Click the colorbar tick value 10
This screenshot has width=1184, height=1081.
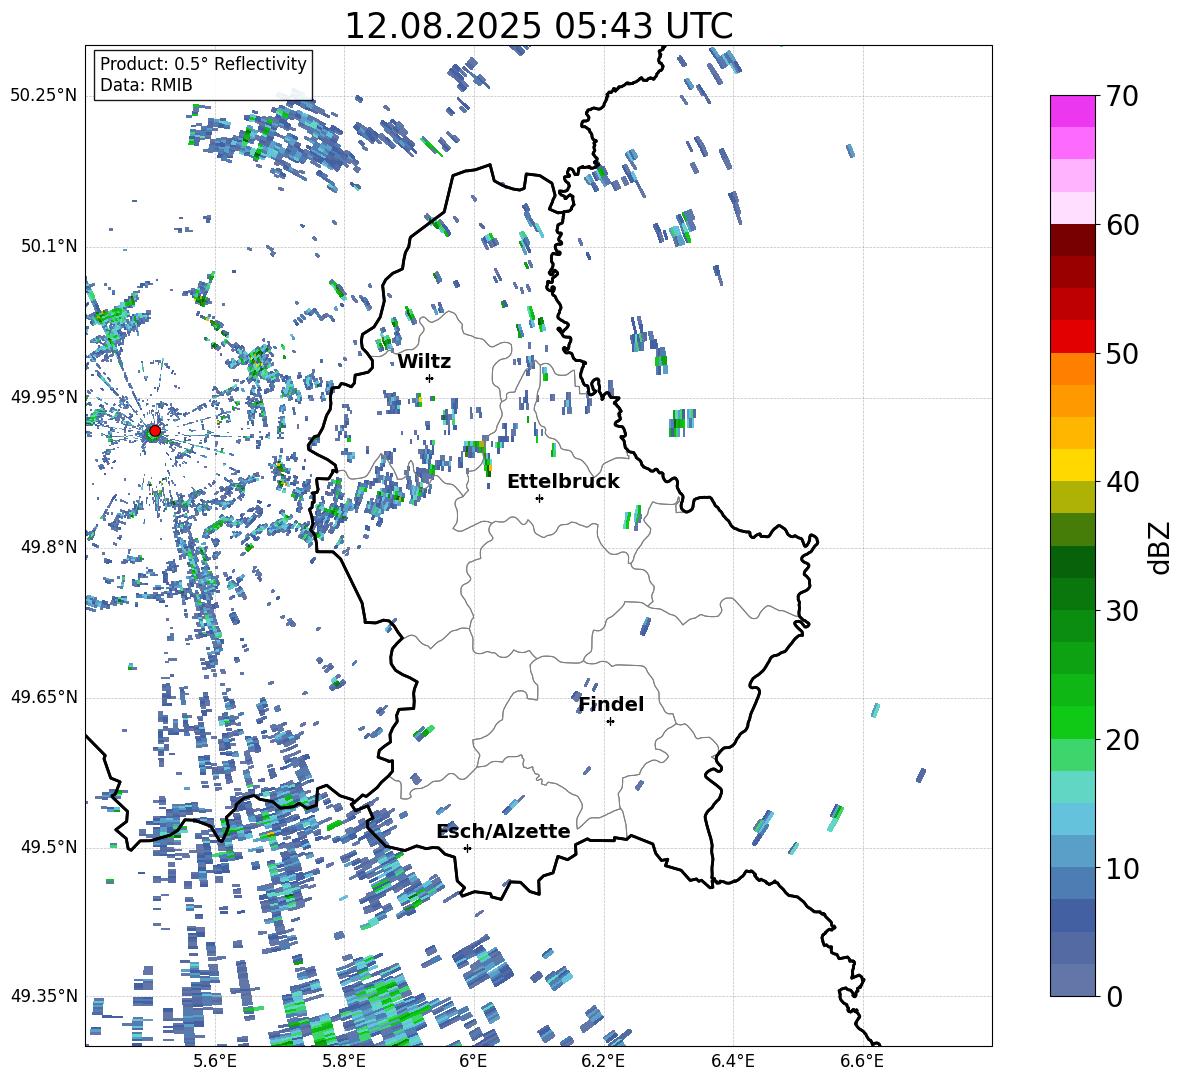(x=1122, y=868)
